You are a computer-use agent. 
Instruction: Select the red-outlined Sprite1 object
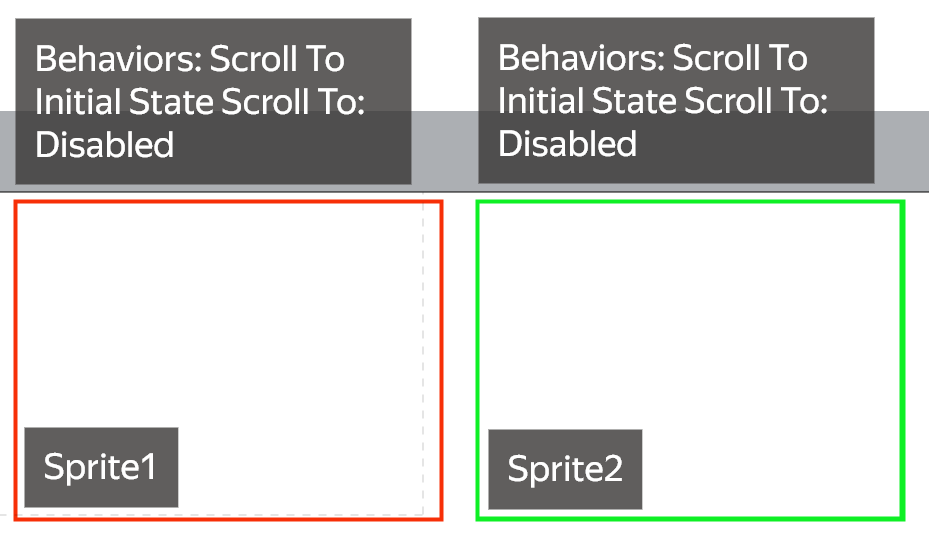pyautogui.click(x=228, y=360)
